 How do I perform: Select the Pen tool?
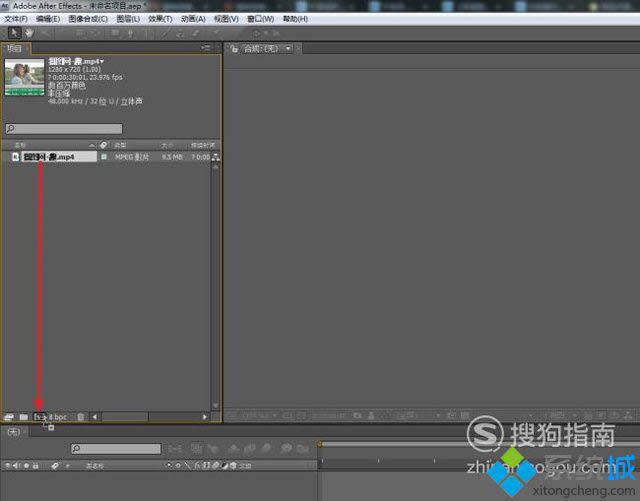[x=131, y=33]
